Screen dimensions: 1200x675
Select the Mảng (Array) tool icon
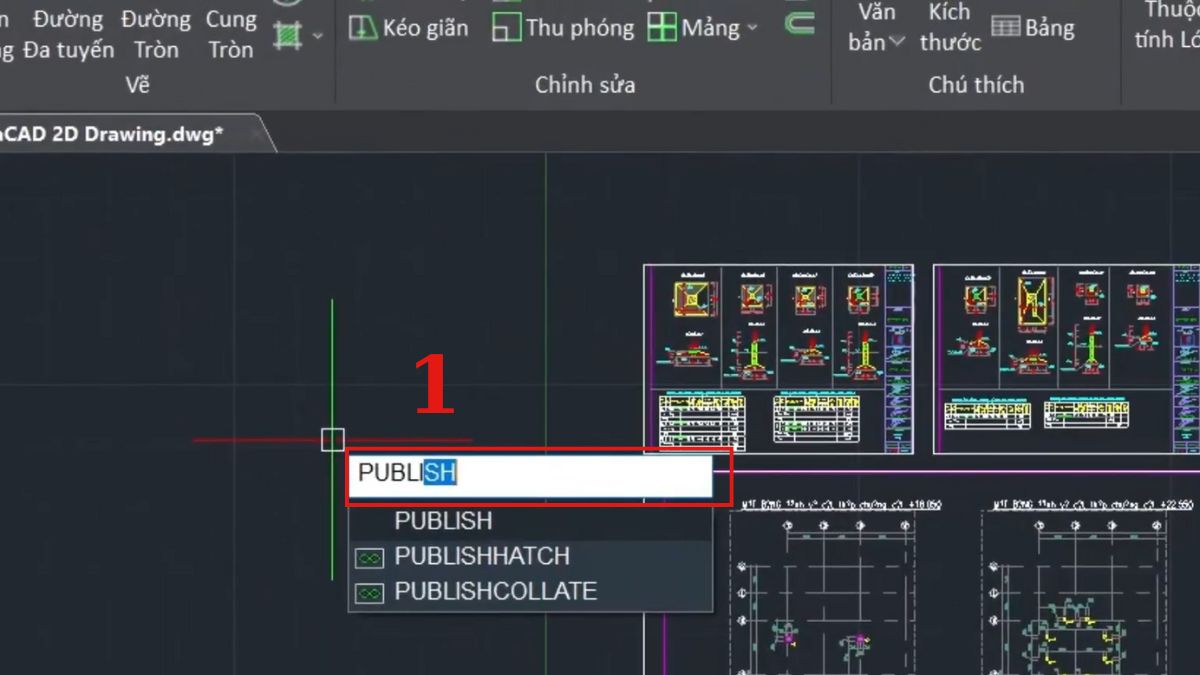[x=662, y=27]
